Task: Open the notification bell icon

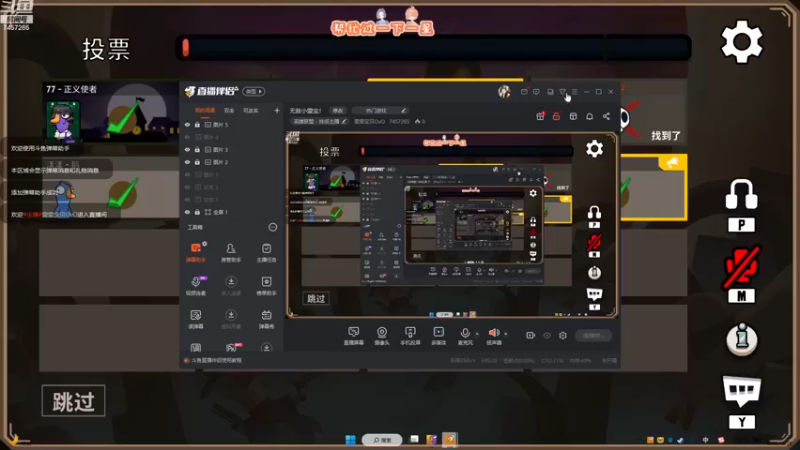Action: coord(590,116)
